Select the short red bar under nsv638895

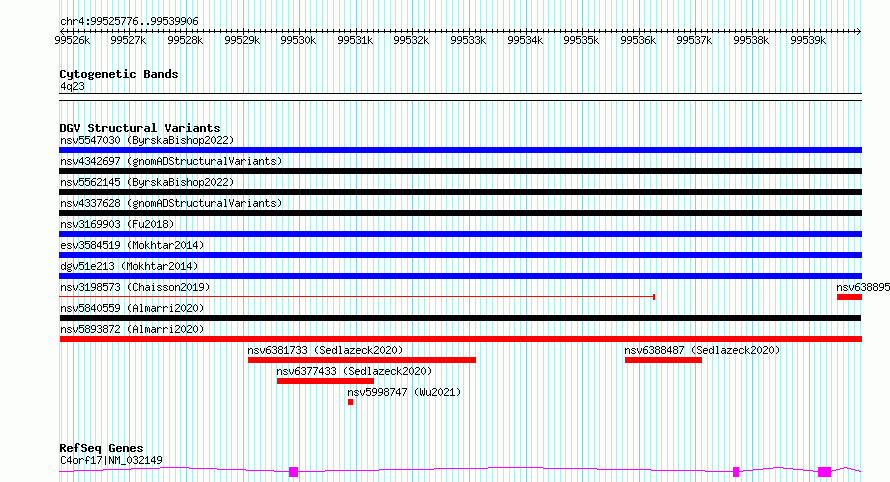[849, 297]
